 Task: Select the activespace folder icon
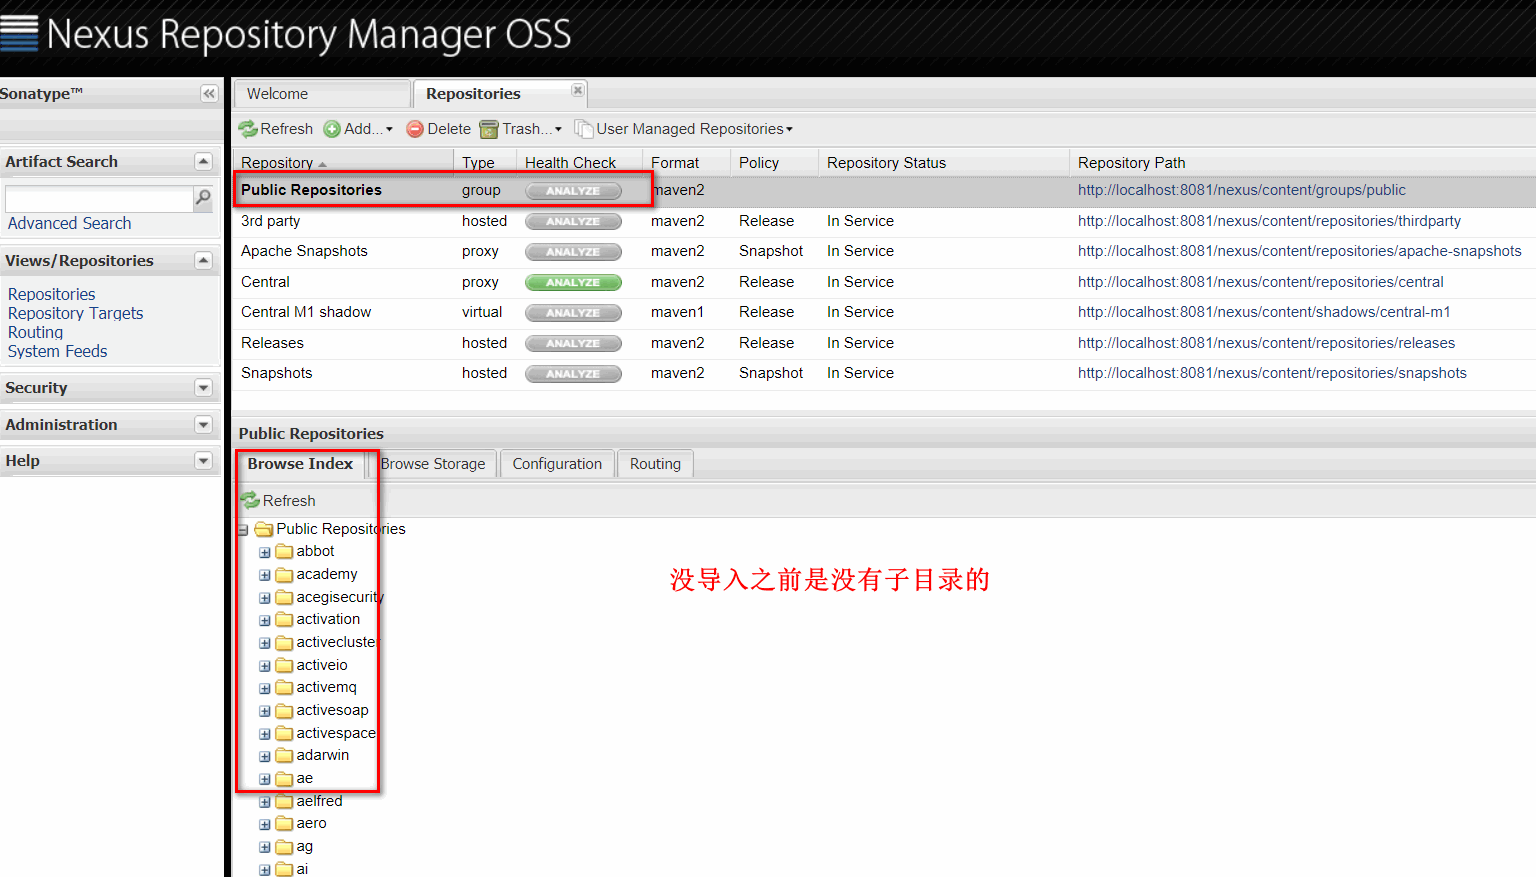pos(284,733)
